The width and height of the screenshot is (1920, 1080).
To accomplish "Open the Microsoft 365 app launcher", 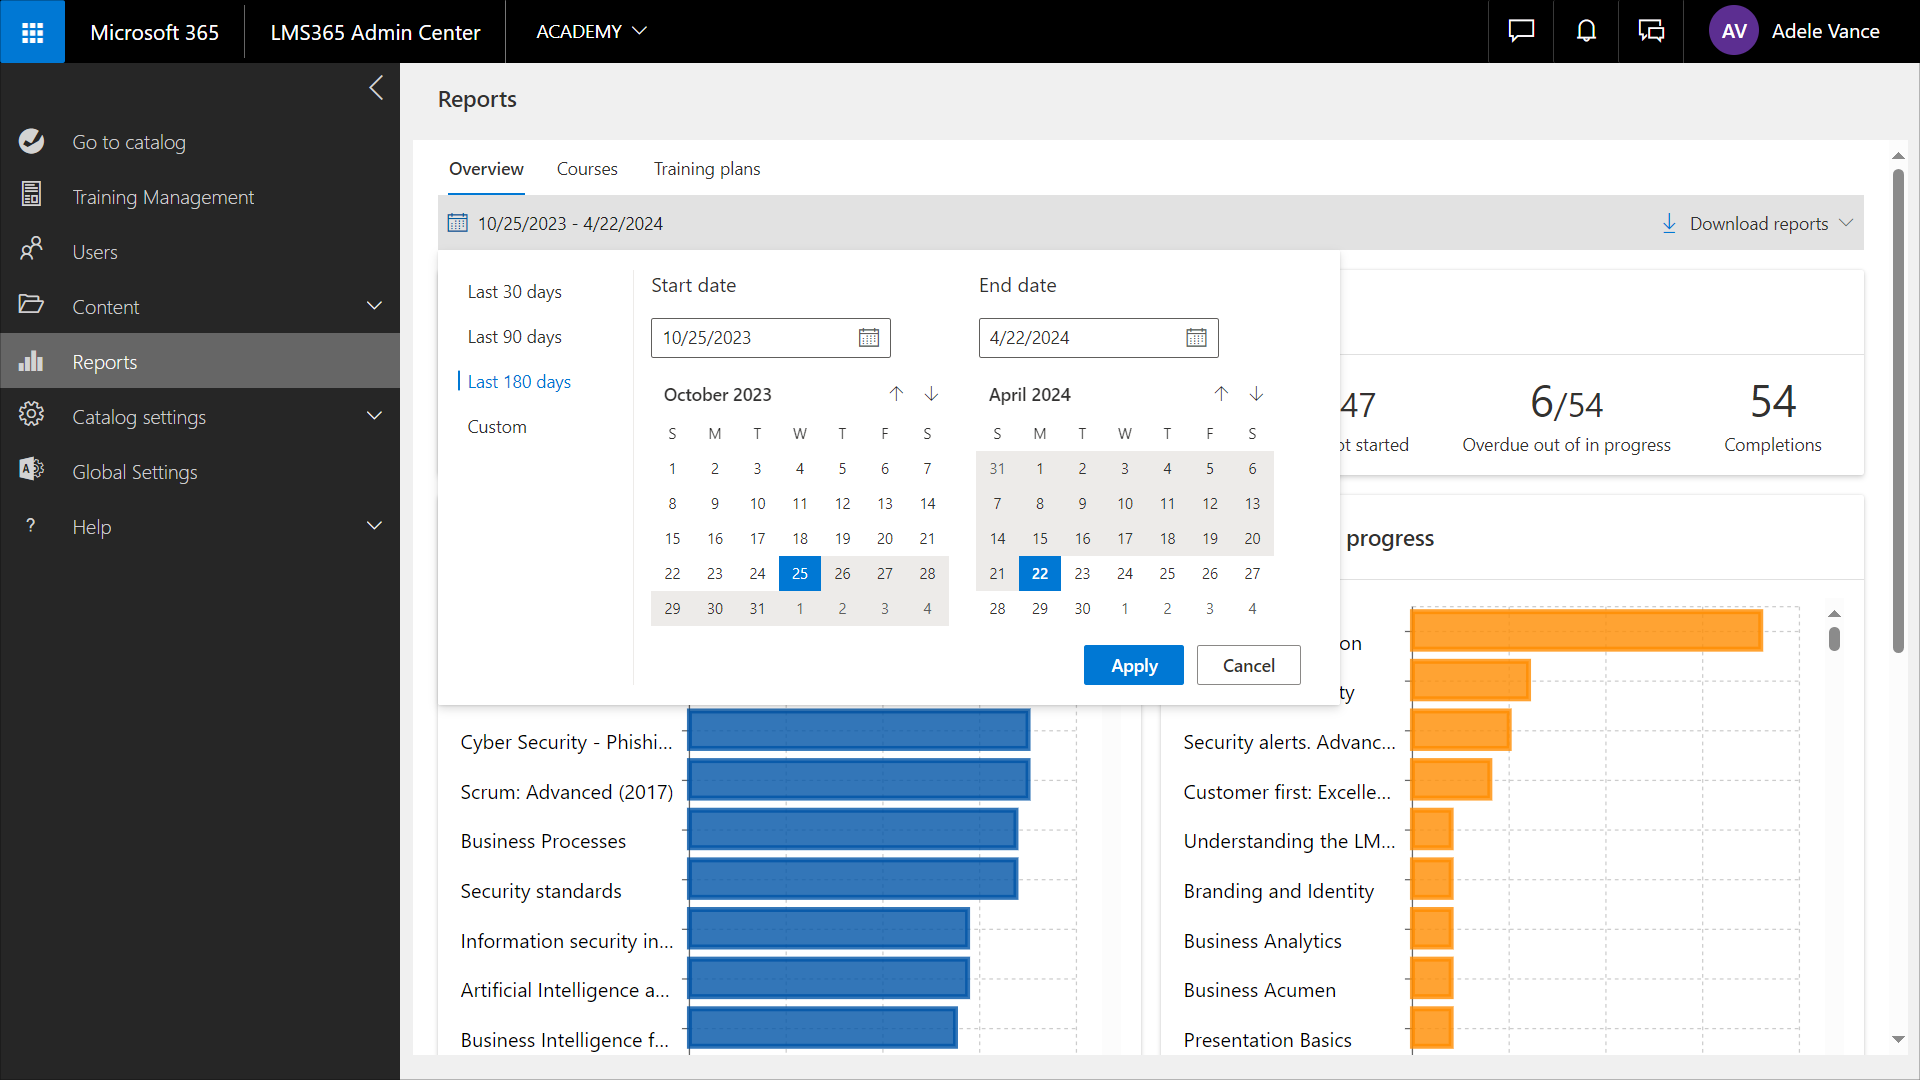I will pos(32,32).
